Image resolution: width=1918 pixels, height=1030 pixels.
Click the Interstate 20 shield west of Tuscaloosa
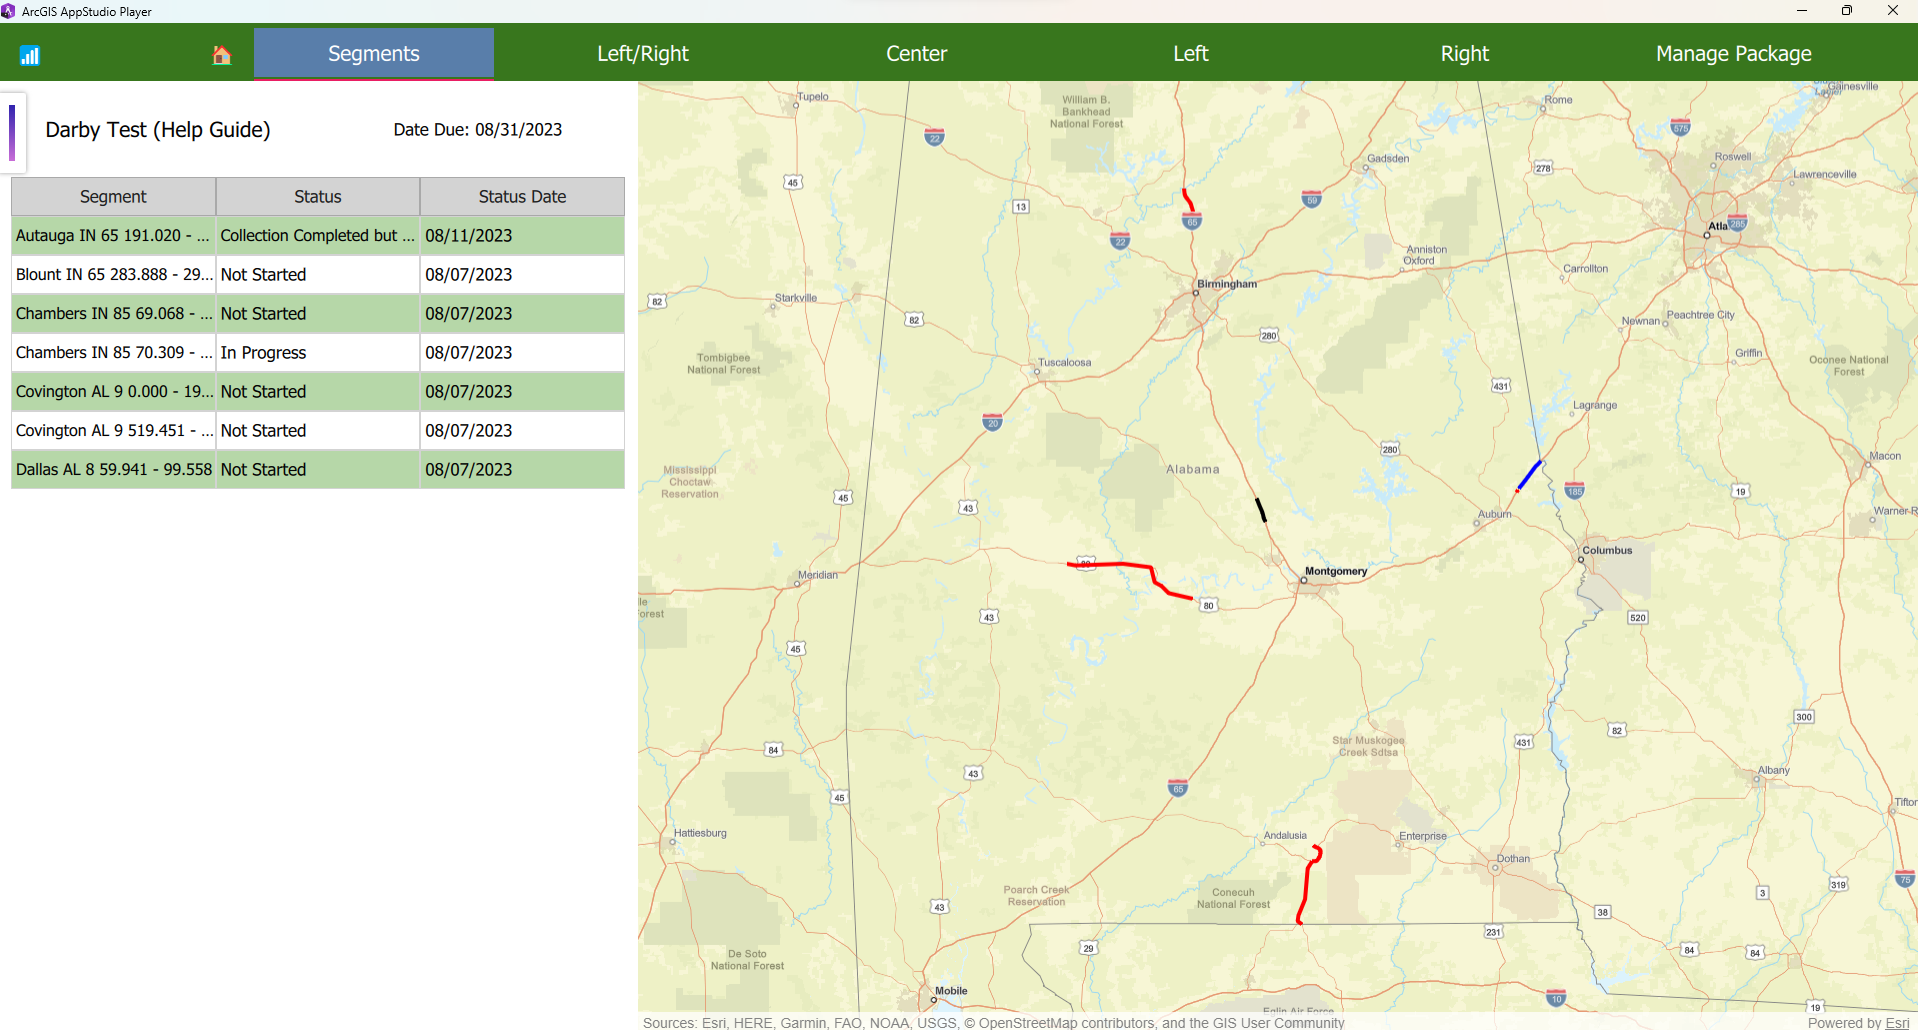[993, 422]
